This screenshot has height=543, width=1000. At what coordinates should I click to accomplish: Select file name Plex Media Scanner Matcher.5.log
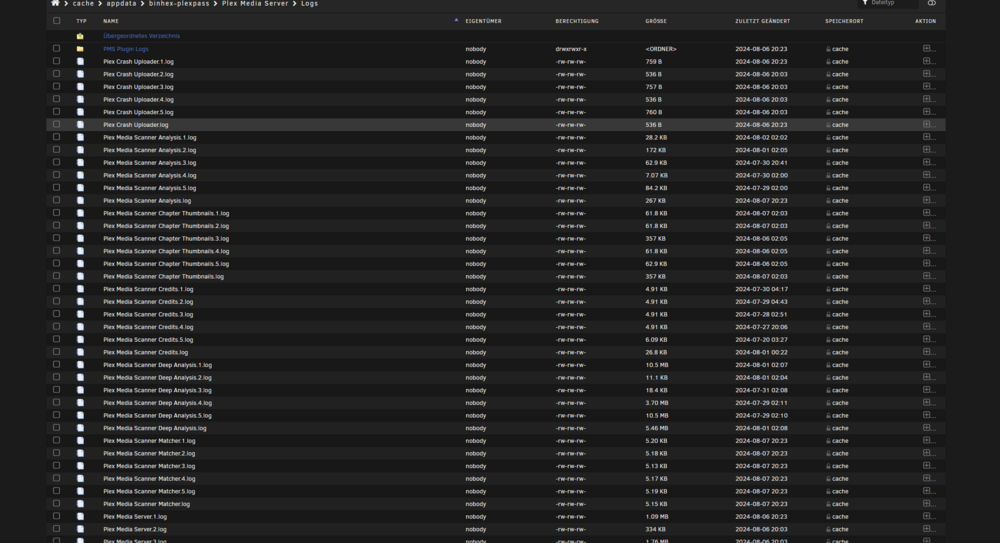point(149,491)
